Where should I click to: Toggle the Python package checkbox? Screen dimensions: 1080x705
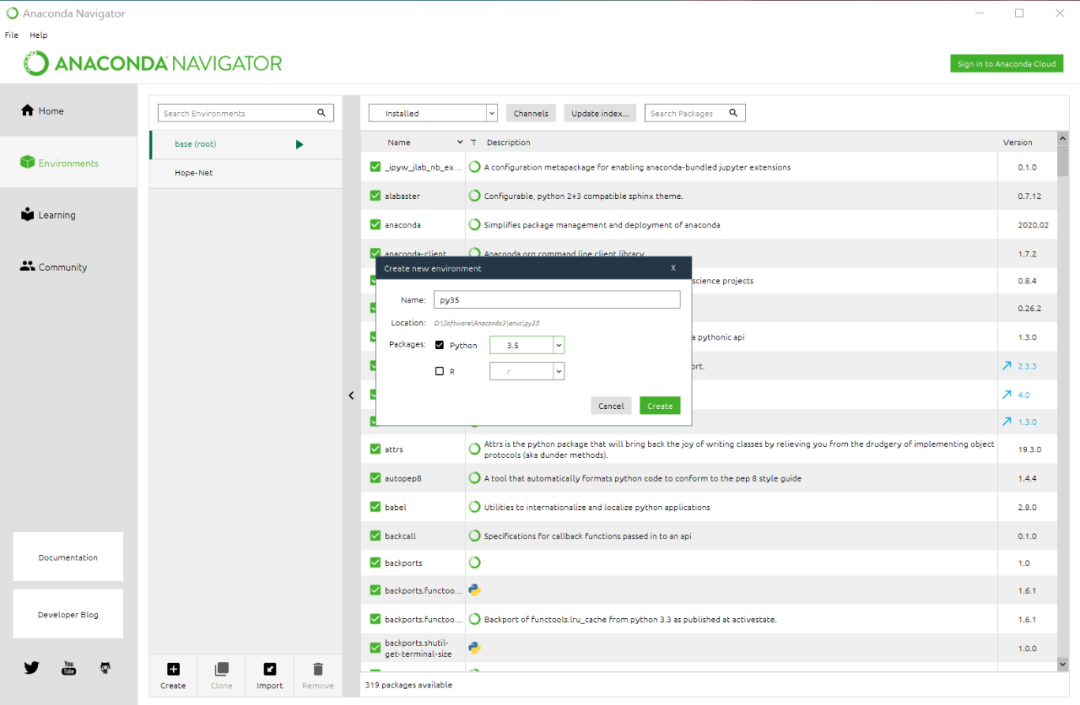tap(439, 345)
